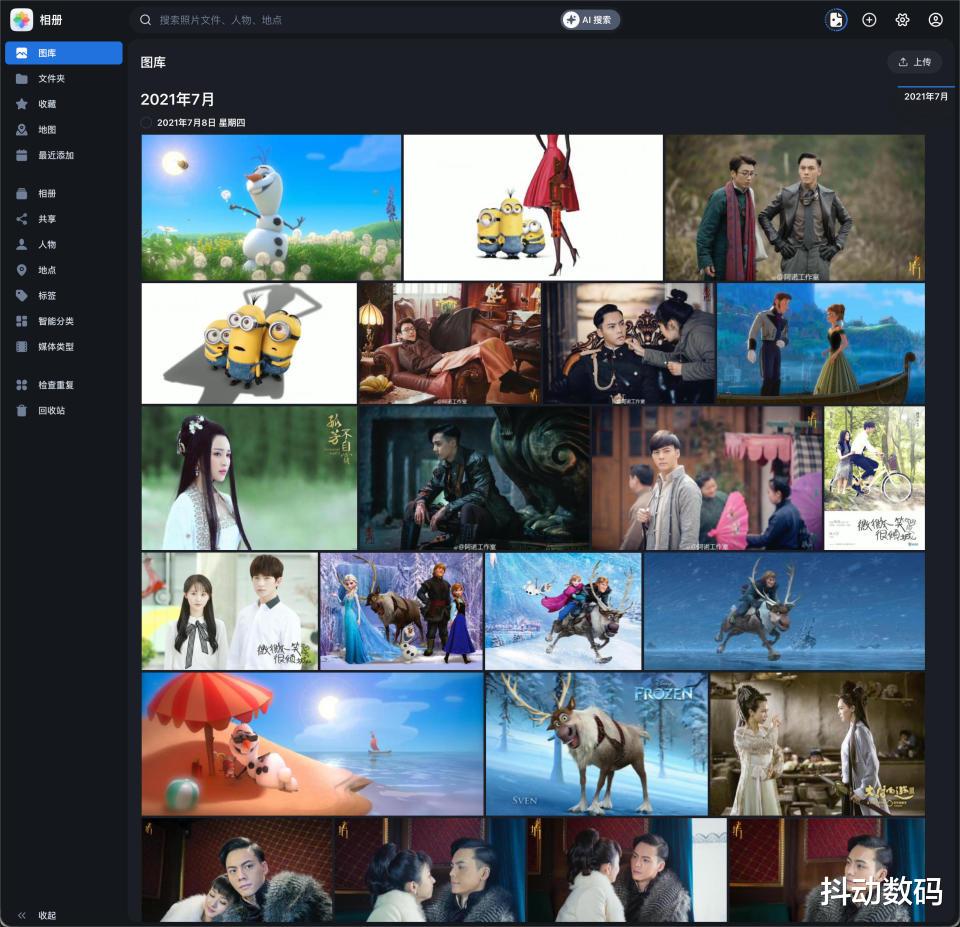Open the man lying on sofa thumbnail
Viewport: 960px width, 927px height.
449,343
